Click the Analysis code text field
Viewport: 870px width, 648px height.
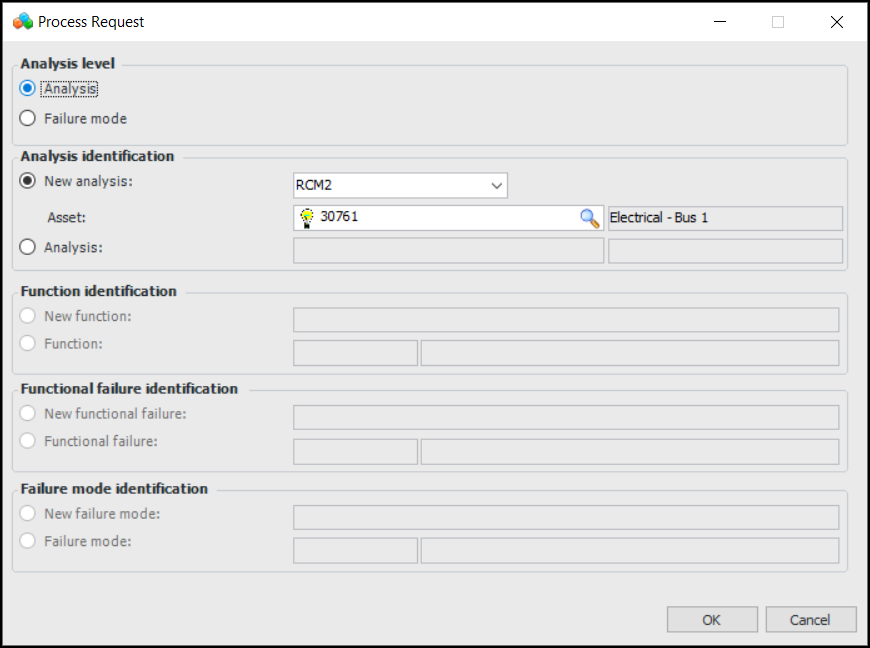coord(448,251)
